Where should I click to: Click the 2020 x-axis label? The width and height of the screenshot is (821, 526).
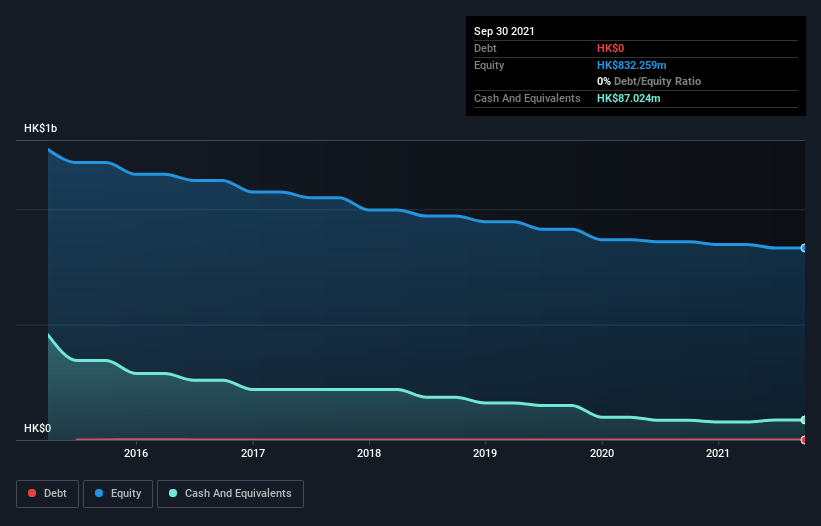tap(602, 453)
